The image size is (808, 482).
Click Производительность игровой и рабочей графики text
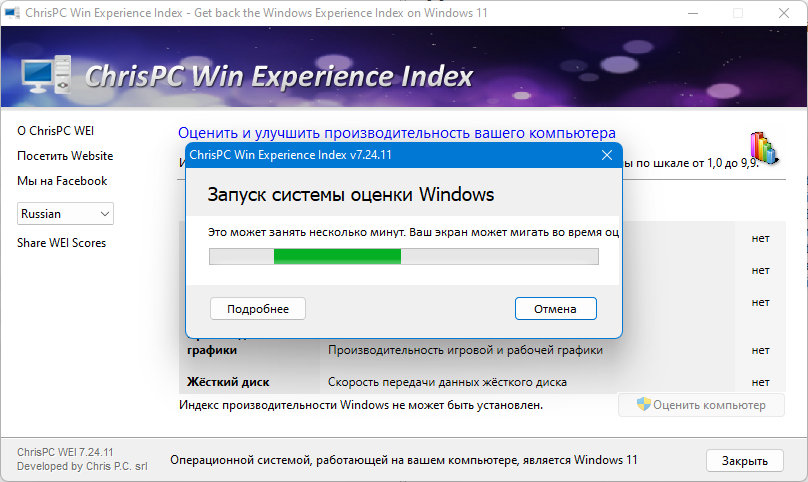pos(465,350)
